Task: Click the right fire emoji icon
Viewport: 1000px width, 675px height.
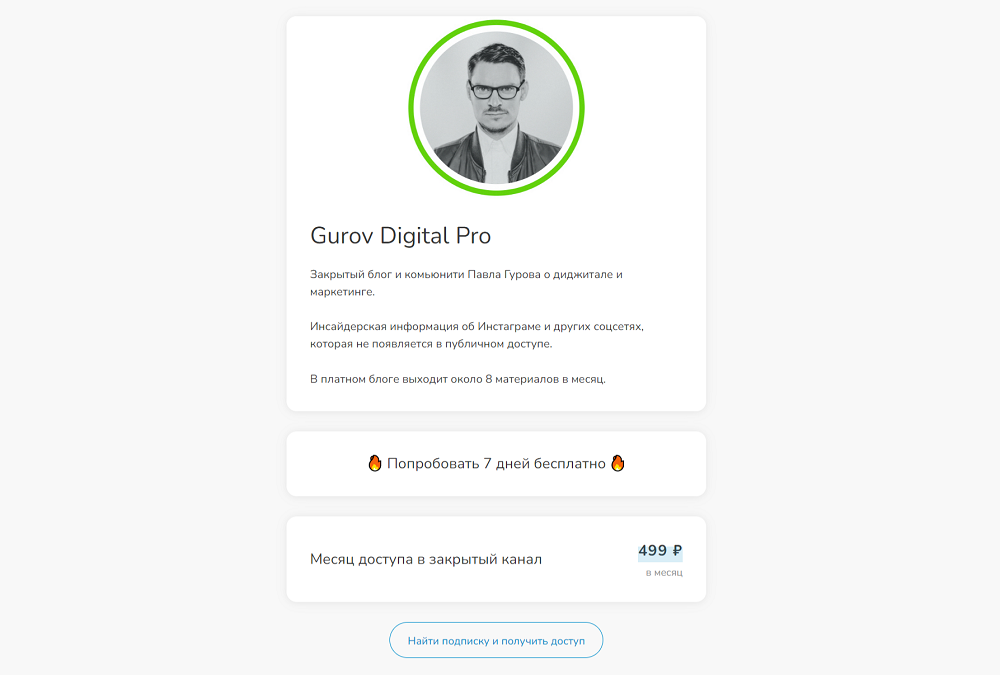Action: (617, 463)
